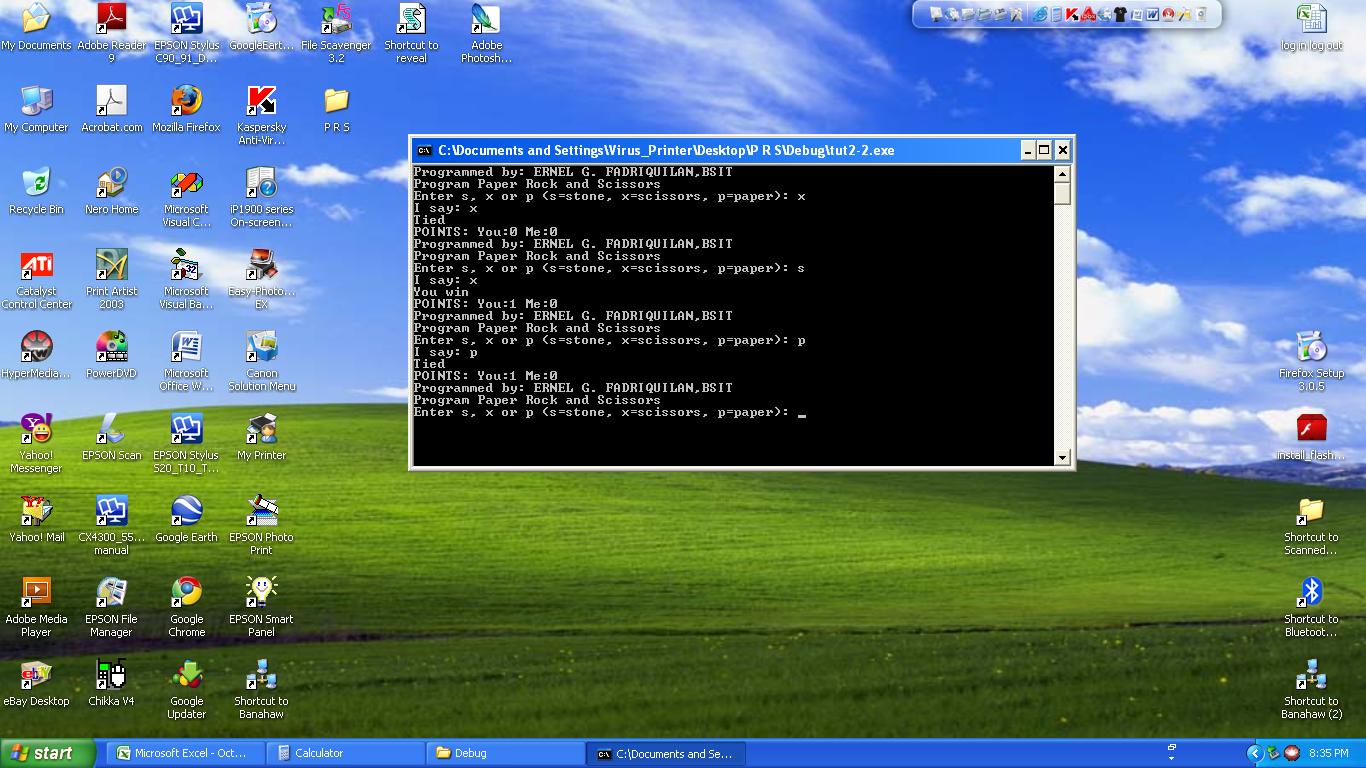Open Microsoft Visual C++ shortcut
The width and height of the screenshot is (1366, 768).
(x=186, y=197)
